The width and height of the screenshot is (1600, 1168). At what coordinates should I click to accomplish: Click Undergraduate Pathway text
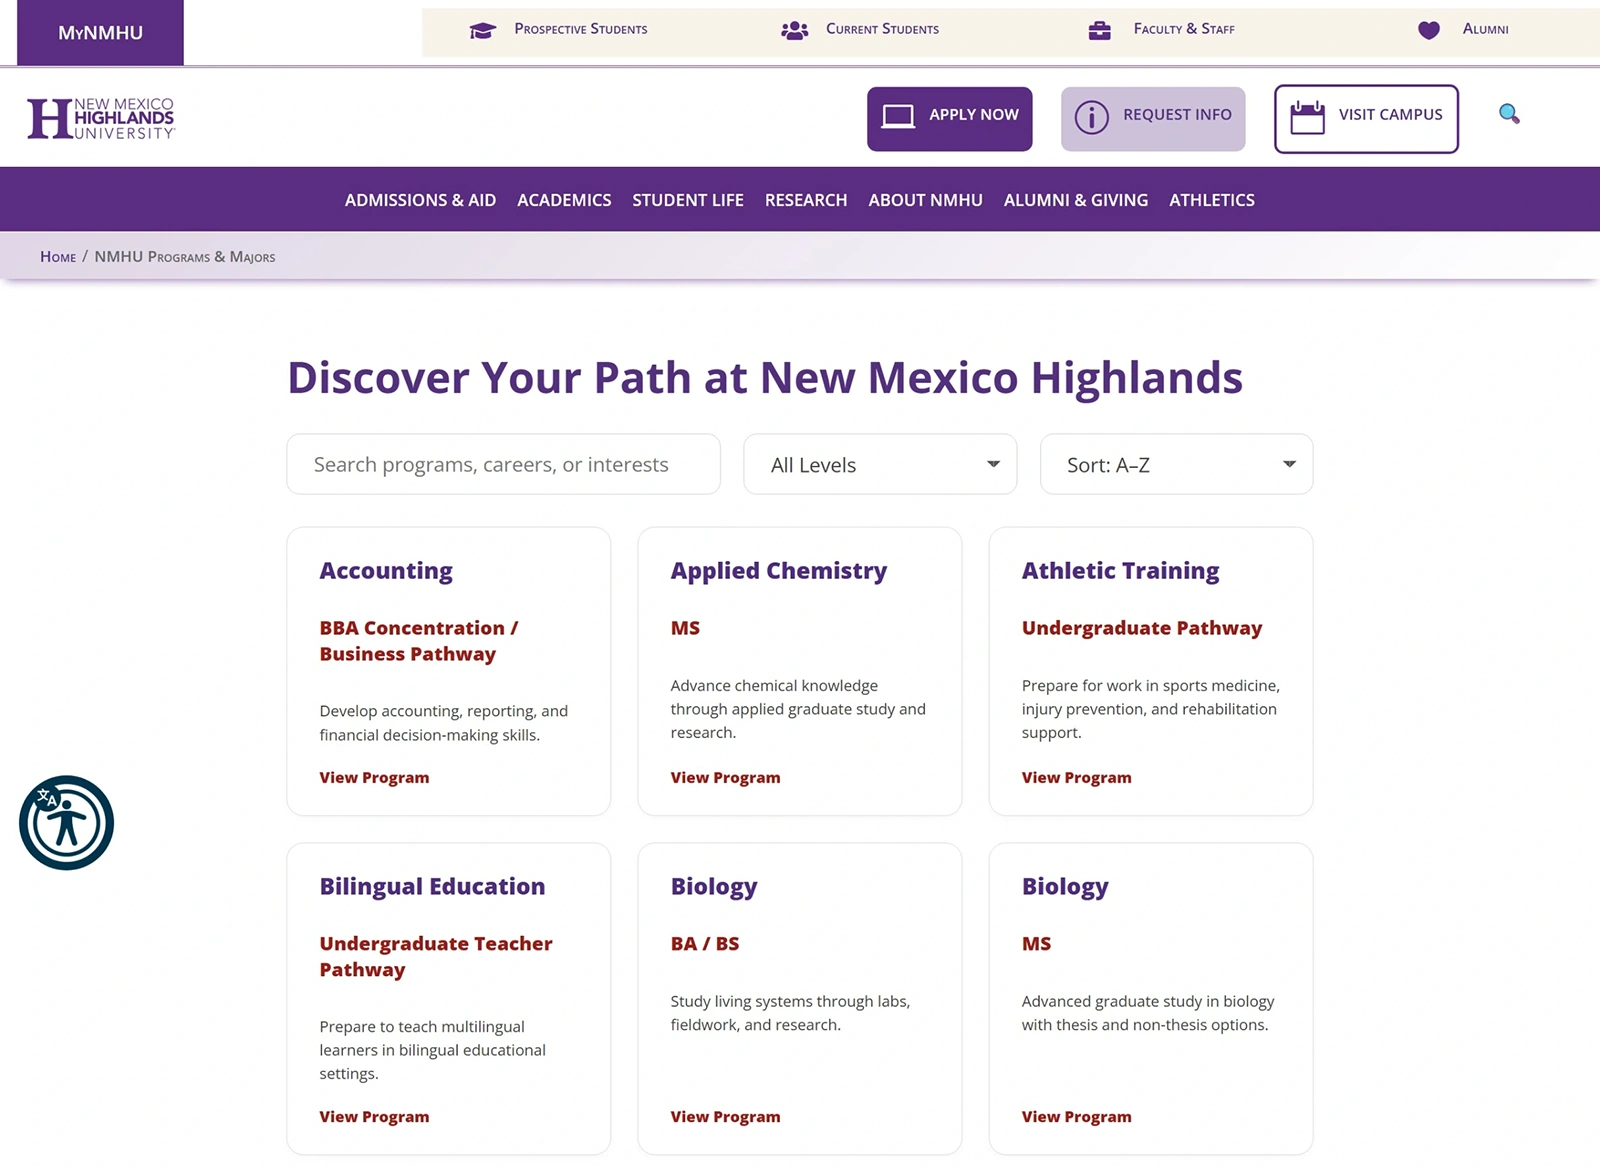tap(1142, 628)
